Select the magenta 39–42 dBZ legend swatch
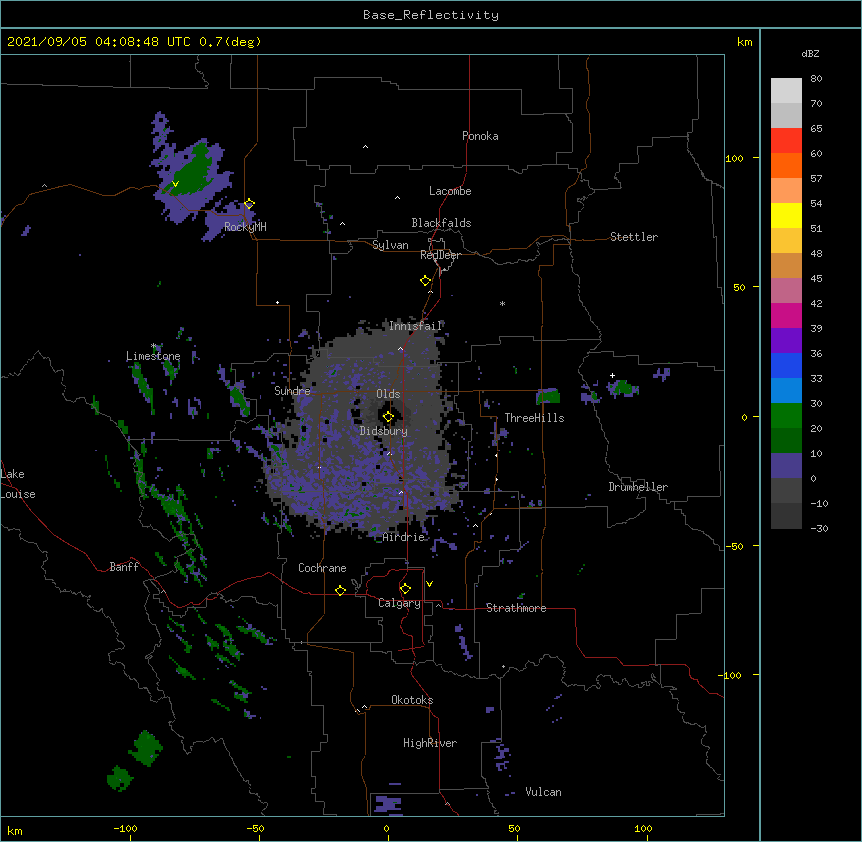Image resolution: width=862 pixels, height=842 pixels. pyautogui.click(x=786, y=315)
